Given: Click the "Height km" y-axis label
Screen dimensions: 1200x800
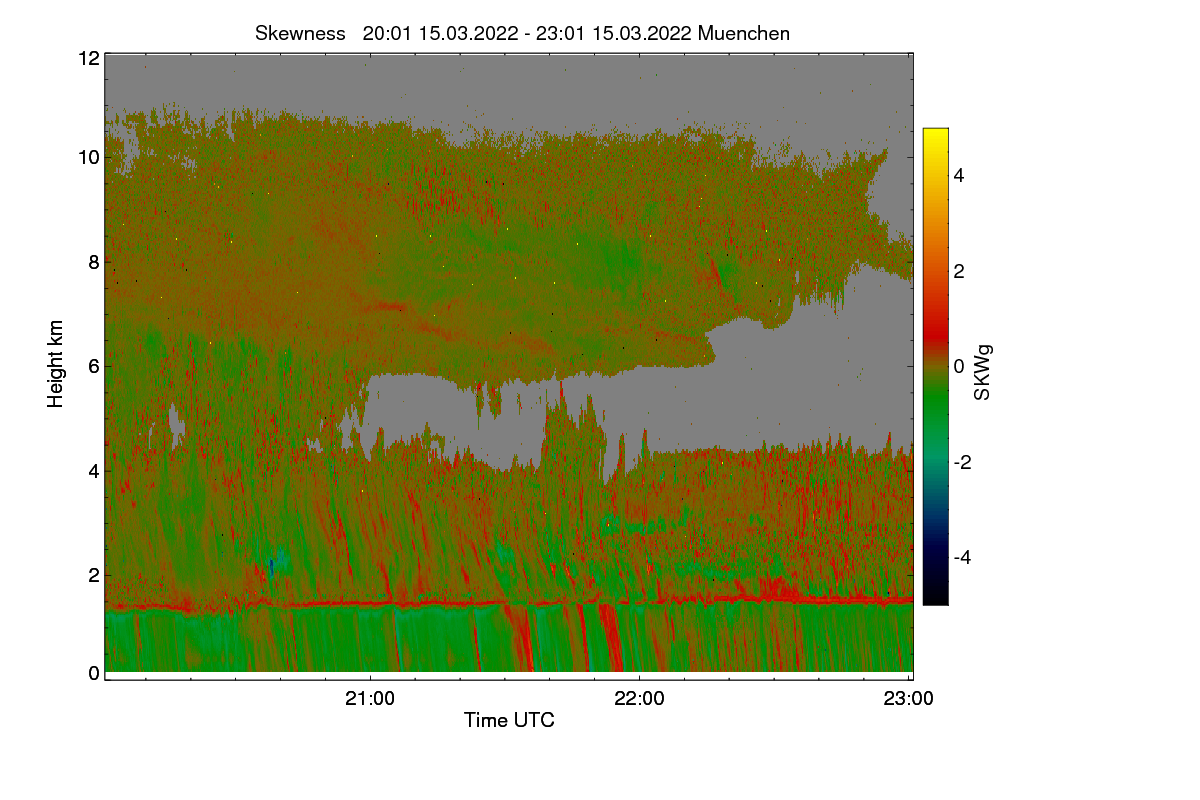Looking at the screenshot, I should [56, 364].
